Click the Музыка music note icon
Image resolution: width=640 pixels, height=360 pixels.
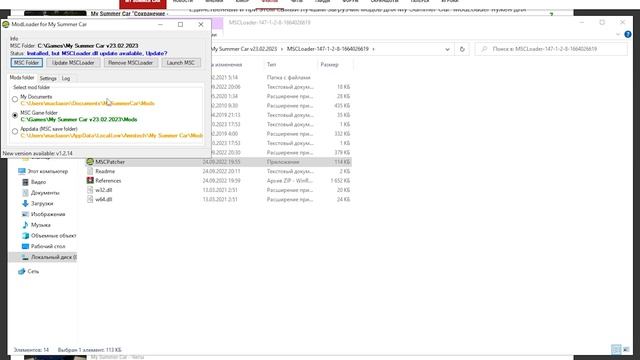pos(25,225)
